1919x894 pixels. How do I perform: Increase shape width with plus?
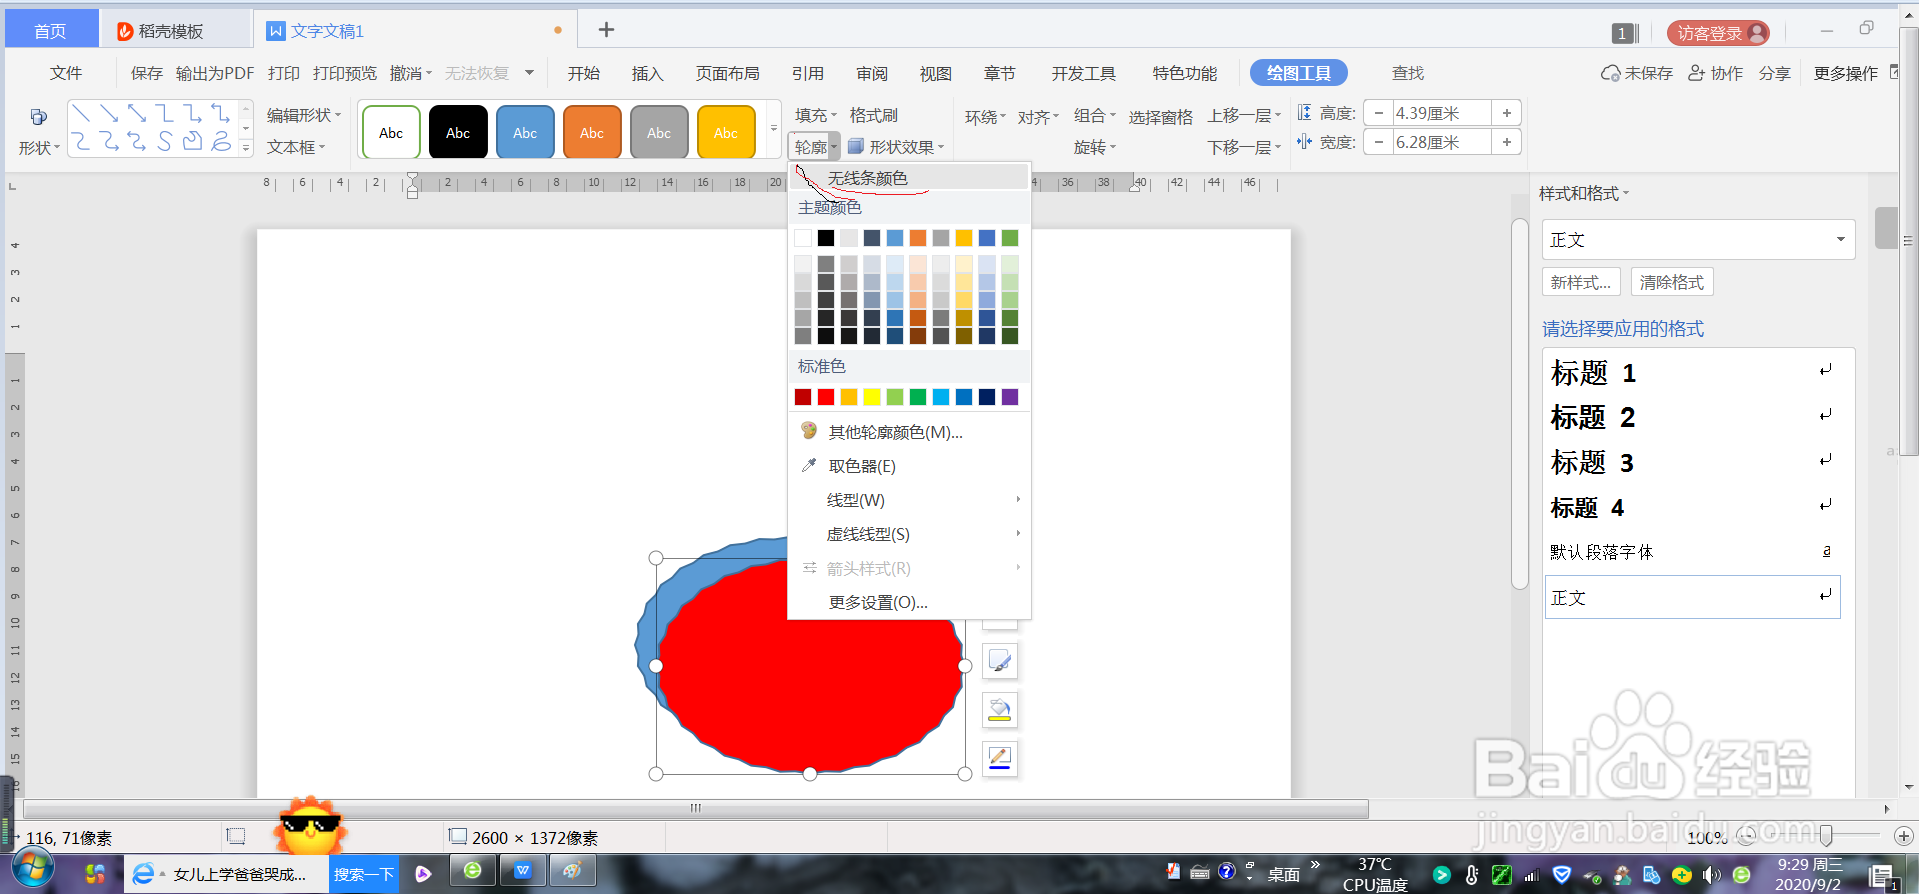point(1507,142)
